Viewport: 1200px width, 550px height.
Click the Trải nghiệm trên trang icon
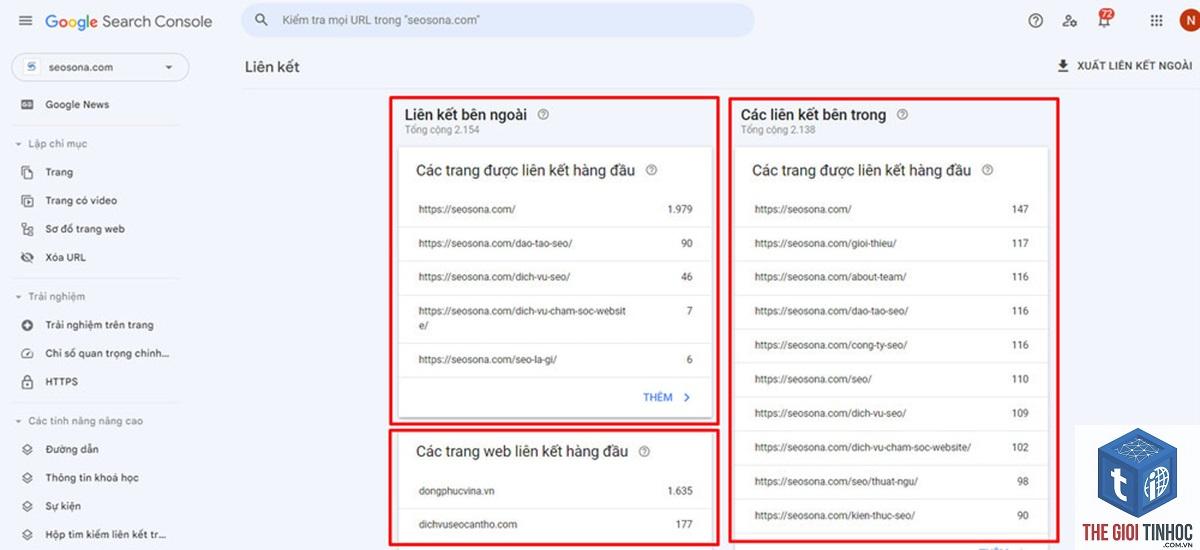[x=27, y=325]
